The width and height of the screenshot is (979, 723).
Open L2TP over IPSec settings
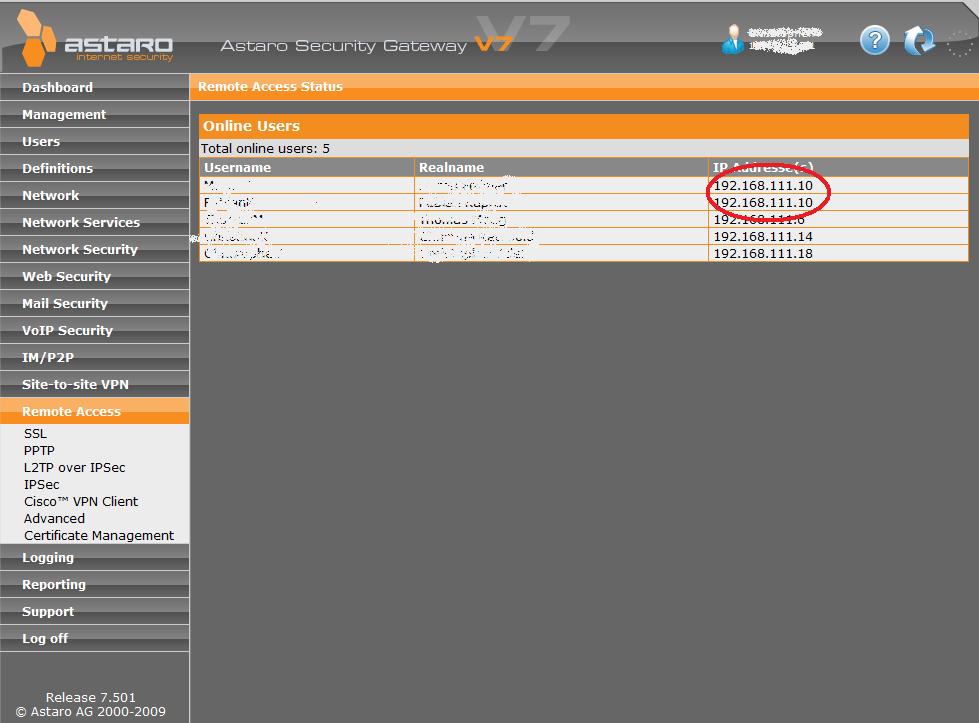click(74, 467)
